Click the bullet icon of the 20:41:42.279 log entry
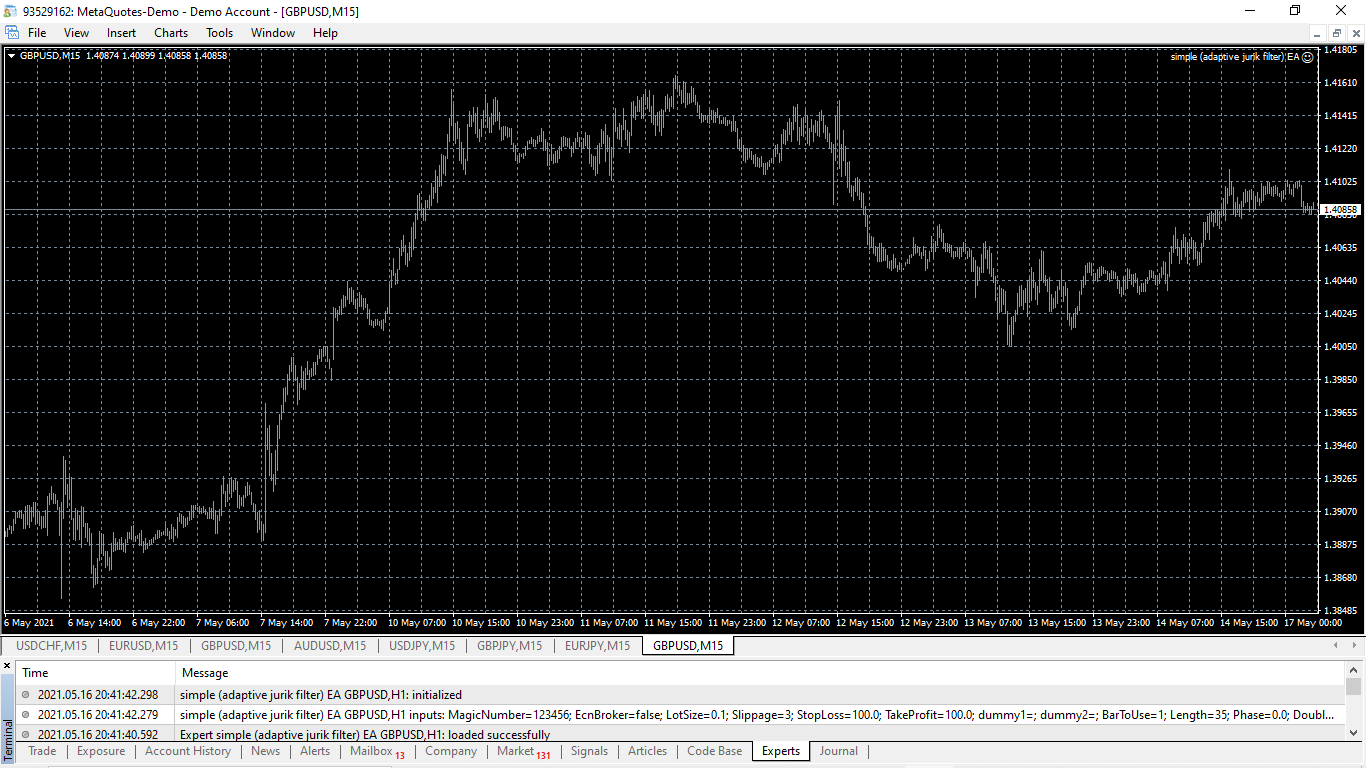 tap(25, 714)
